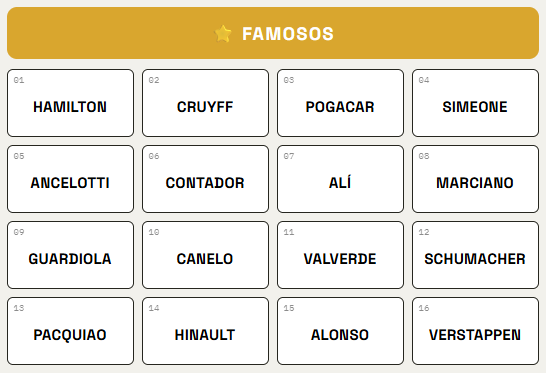Select the MARCIANO card
Image resolution: width=546 pixels, height=373 pixels.
pos(476,179)
